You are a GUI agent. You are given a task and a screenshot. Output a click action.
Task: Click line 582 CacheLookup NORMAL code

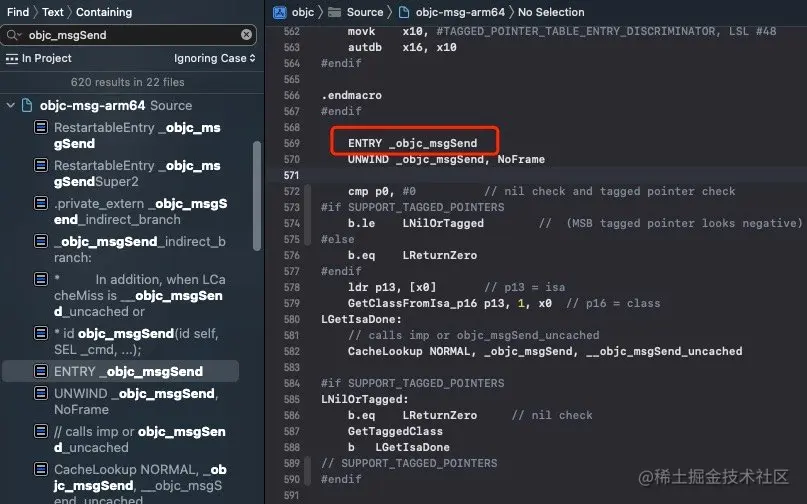(x=545, y=351)
